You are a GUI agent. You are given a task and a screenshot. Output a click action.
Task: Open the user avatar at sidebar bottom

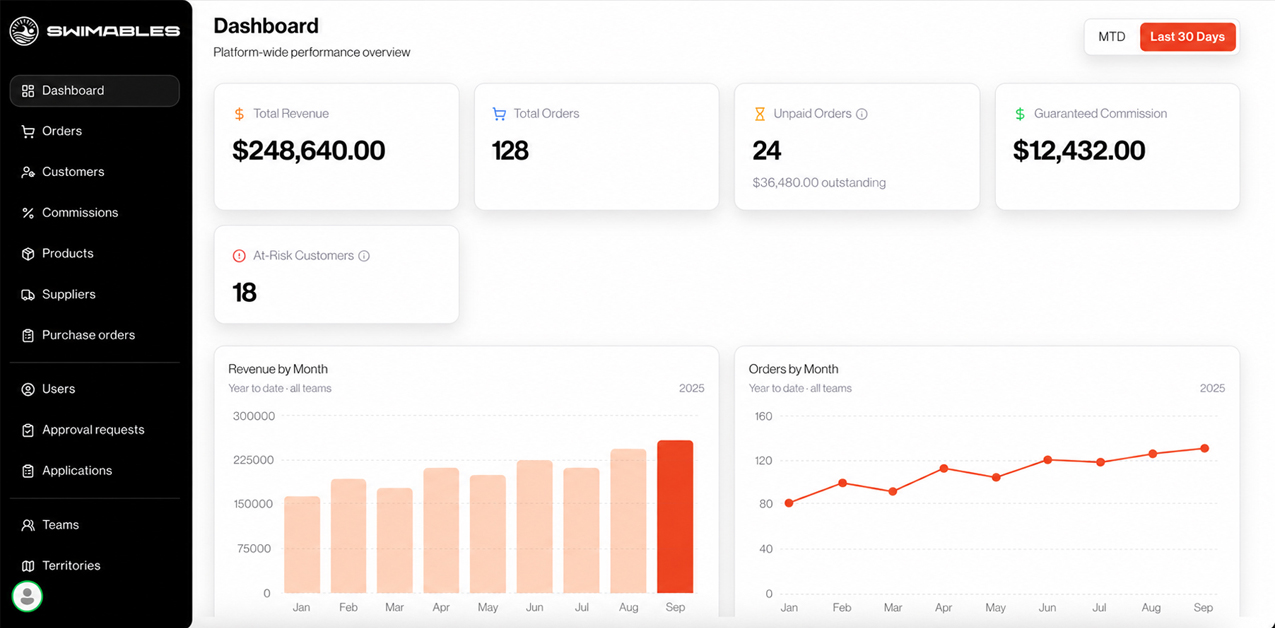[27, 596]
